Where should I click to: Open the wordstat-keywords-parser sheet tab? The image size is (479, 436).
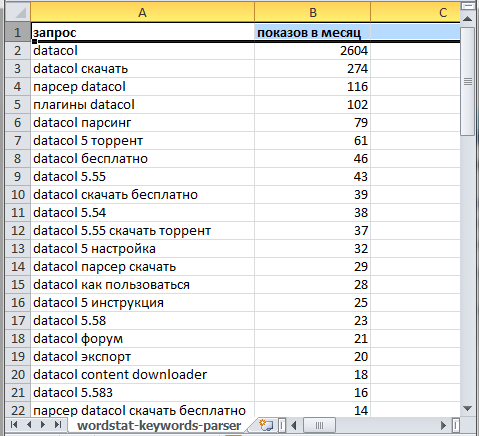pos(159,426)
